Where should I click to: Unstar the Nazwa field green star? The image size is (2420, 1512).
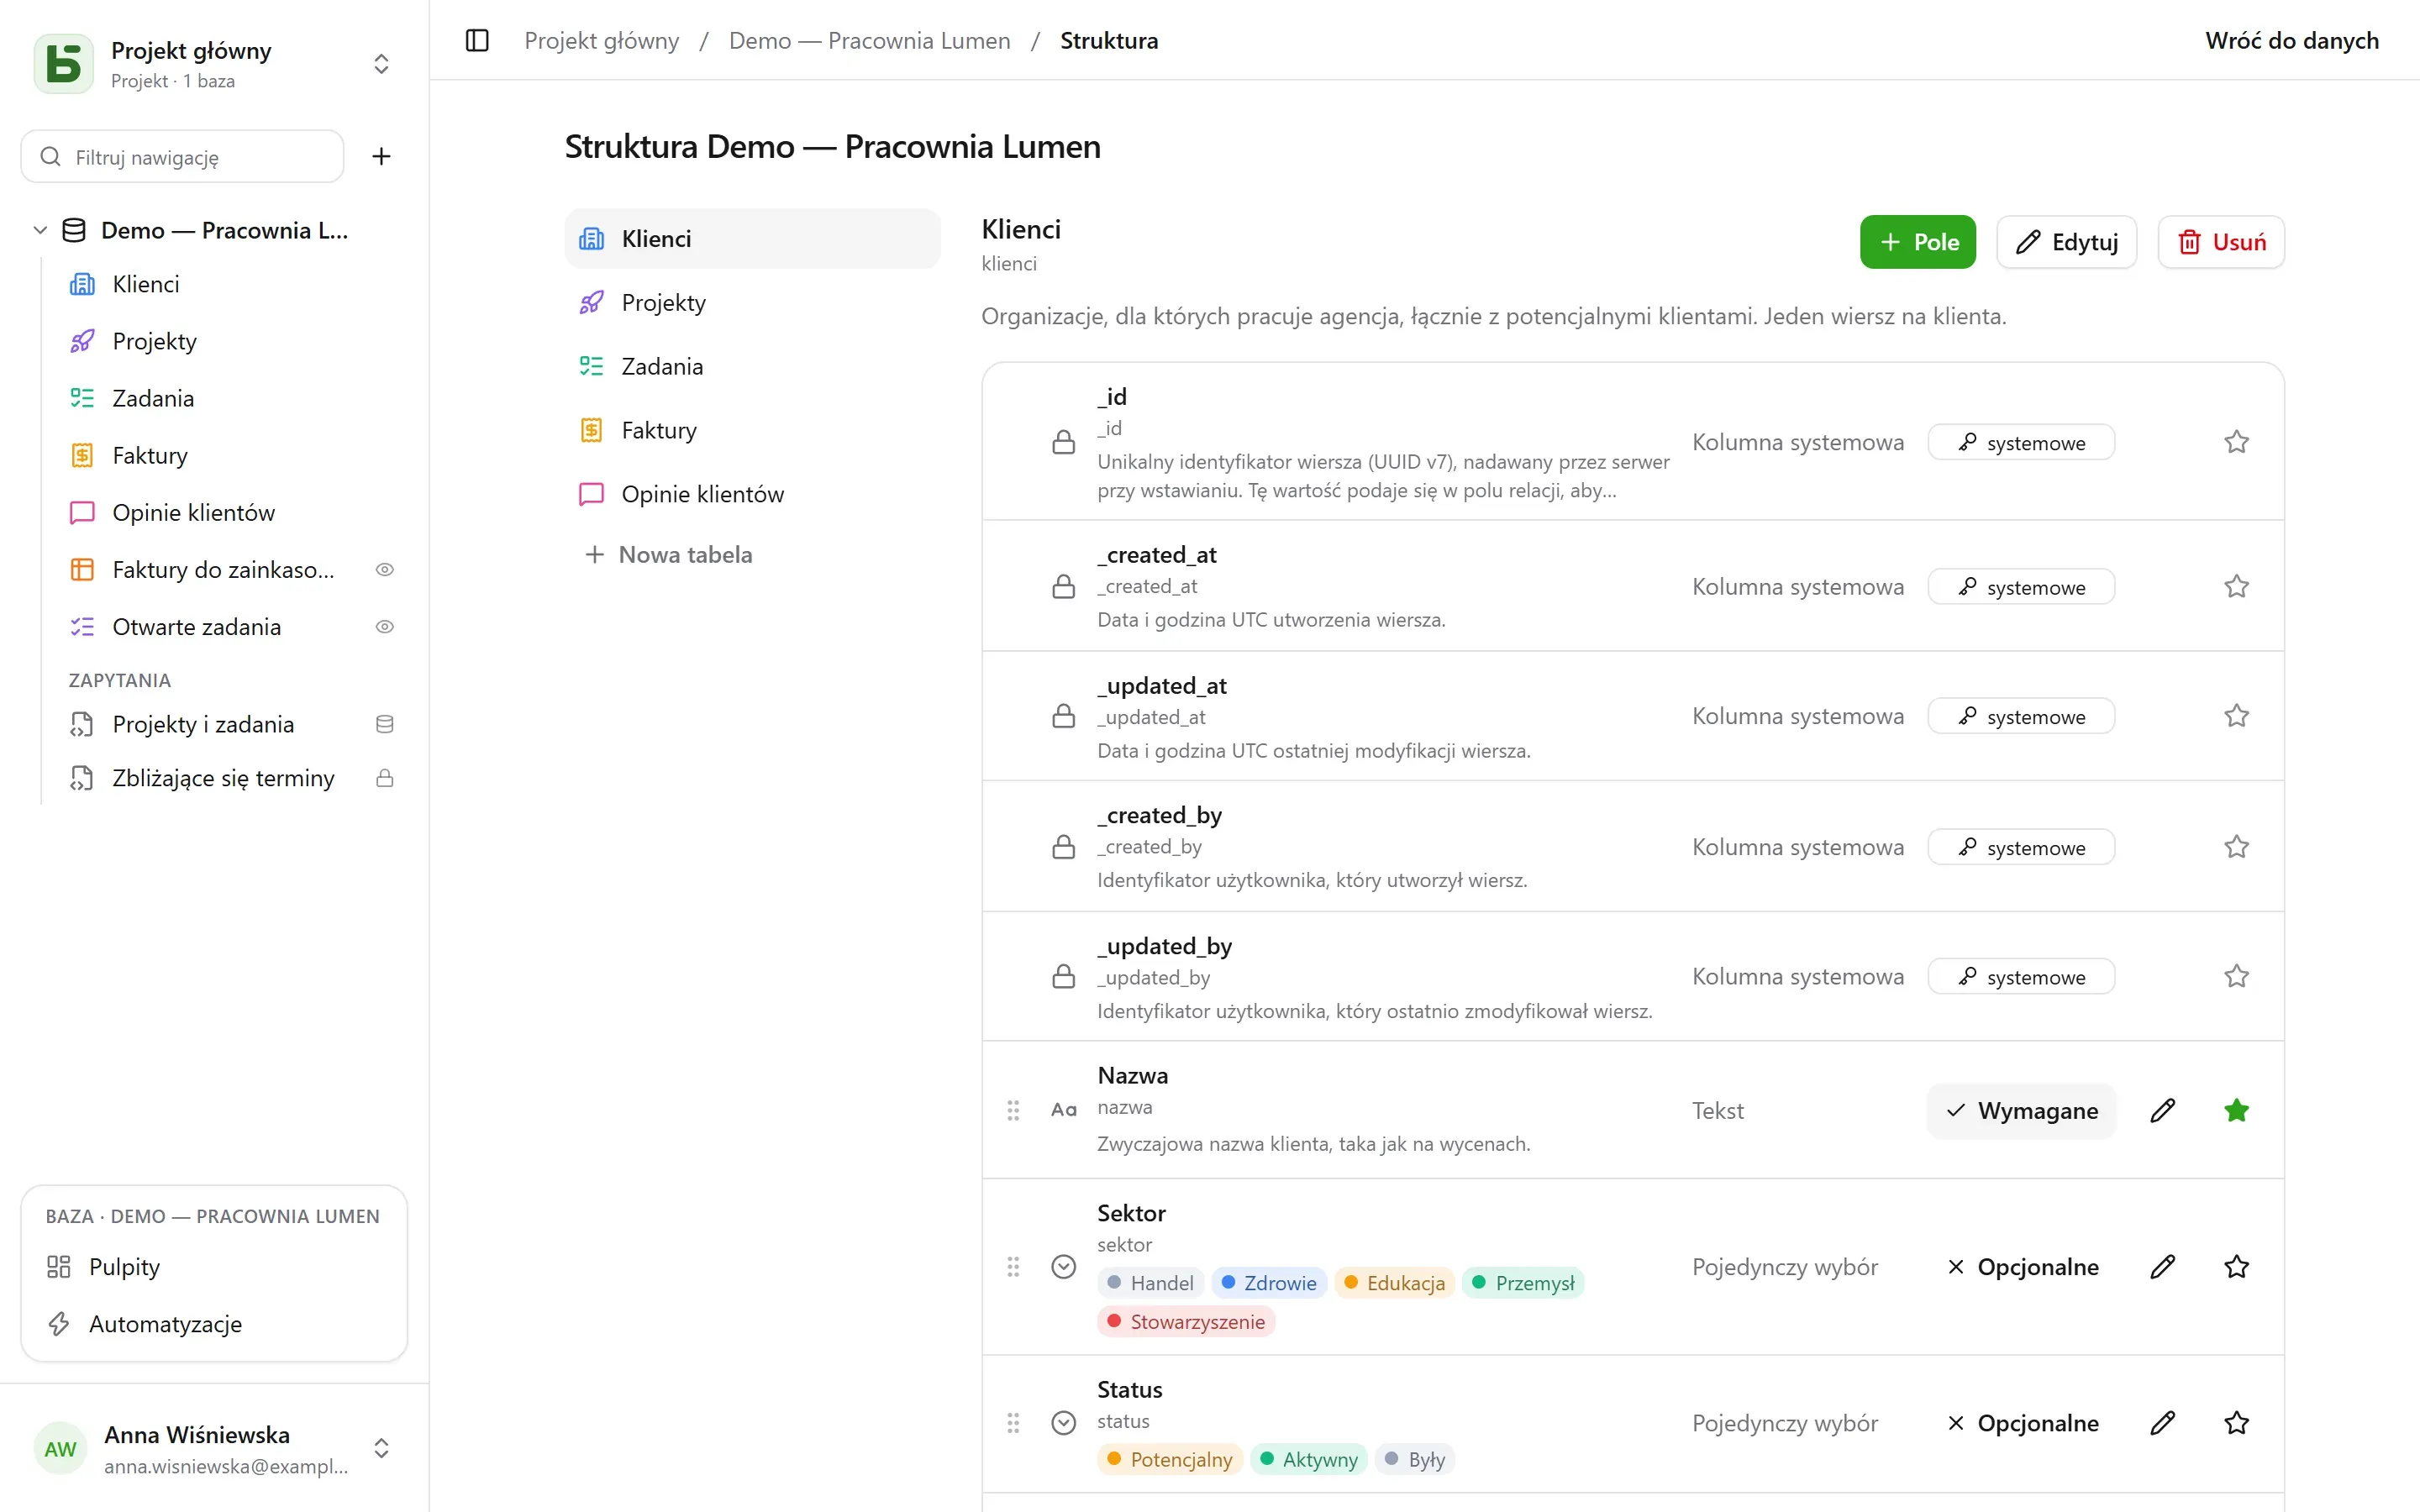(x=2237, y=1110)
